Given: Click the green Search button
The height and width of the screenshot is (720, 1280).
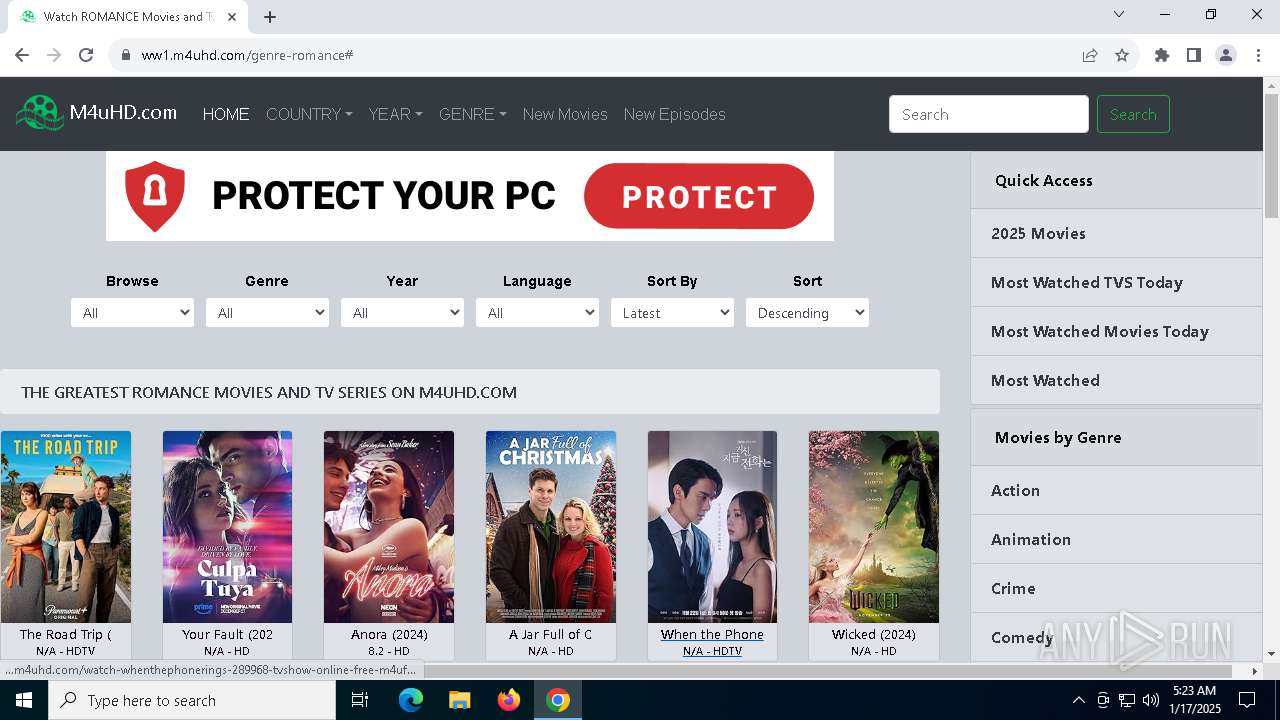Looking at the screenshot, I should click(1133, 114).
